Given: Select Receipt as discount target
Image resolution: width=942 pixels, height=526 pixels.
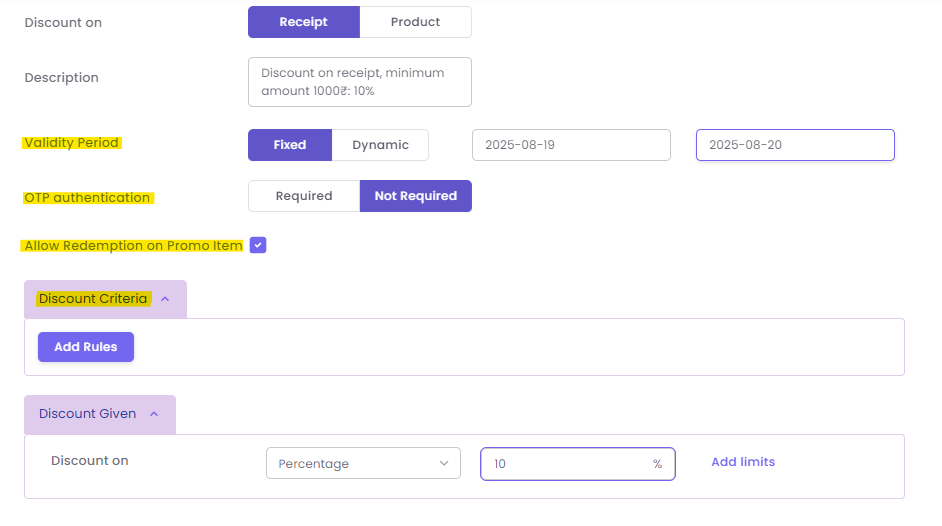Looking at the screenshot, I should click(303, 22).
